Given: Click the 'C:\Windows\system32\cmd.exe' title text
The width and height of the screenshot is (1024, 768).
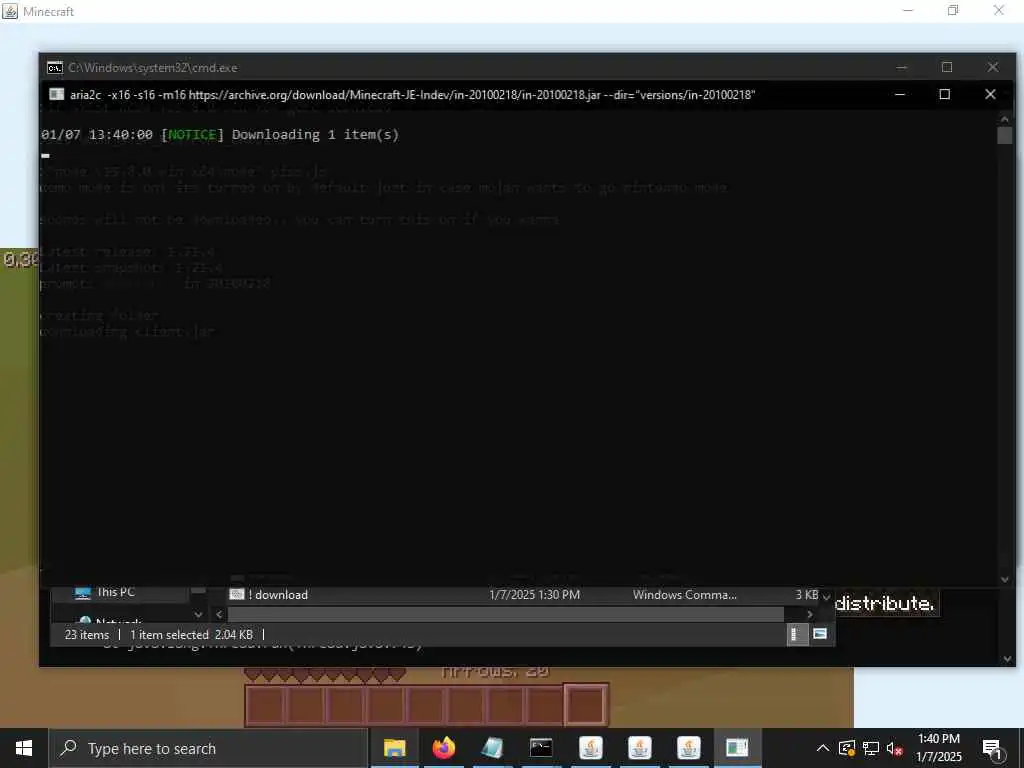Looking at the screenshot, I should (x=153, y=67).
